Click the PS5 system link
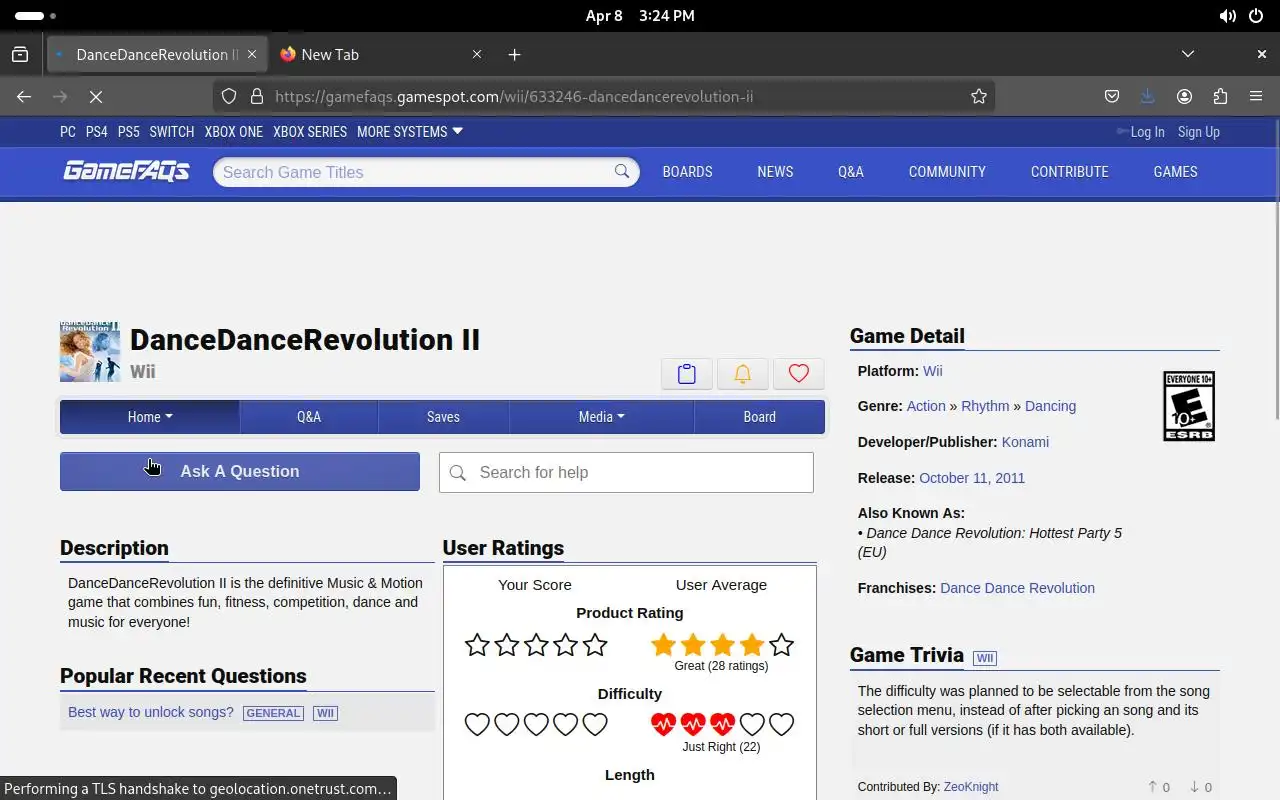 (x=128, y=131)
